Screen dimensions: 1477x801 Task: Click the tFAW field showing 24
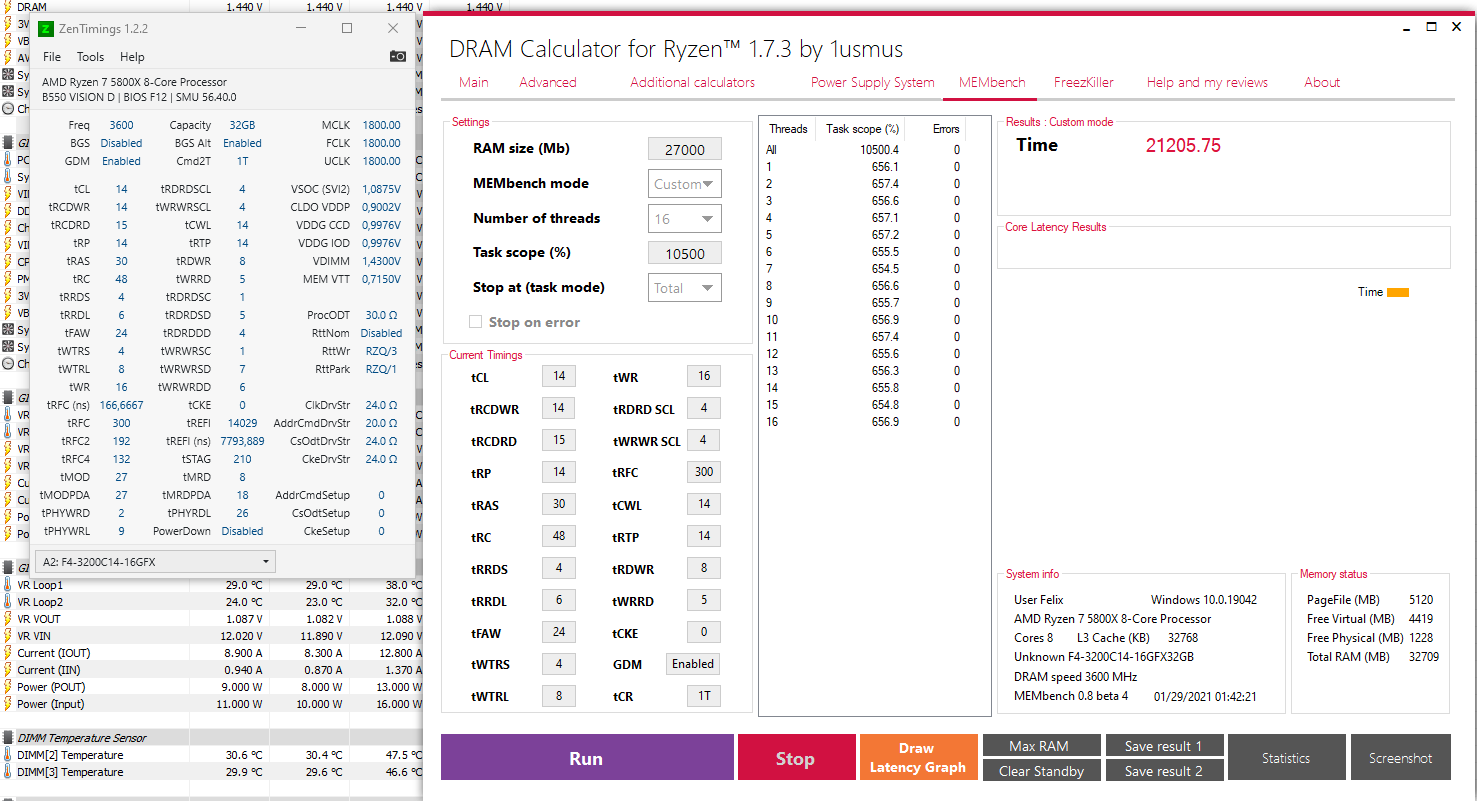coord(559,632)
